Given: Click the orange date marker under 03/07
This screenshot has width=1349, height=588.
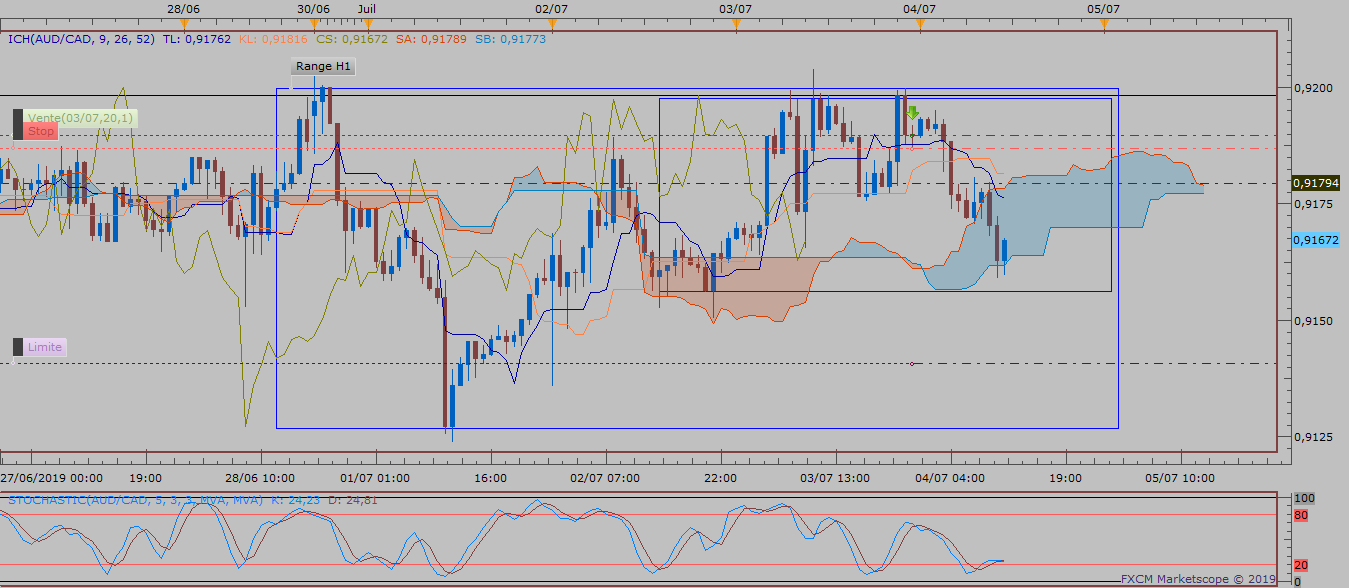Looking at the screenshot, I should point(736,24).
